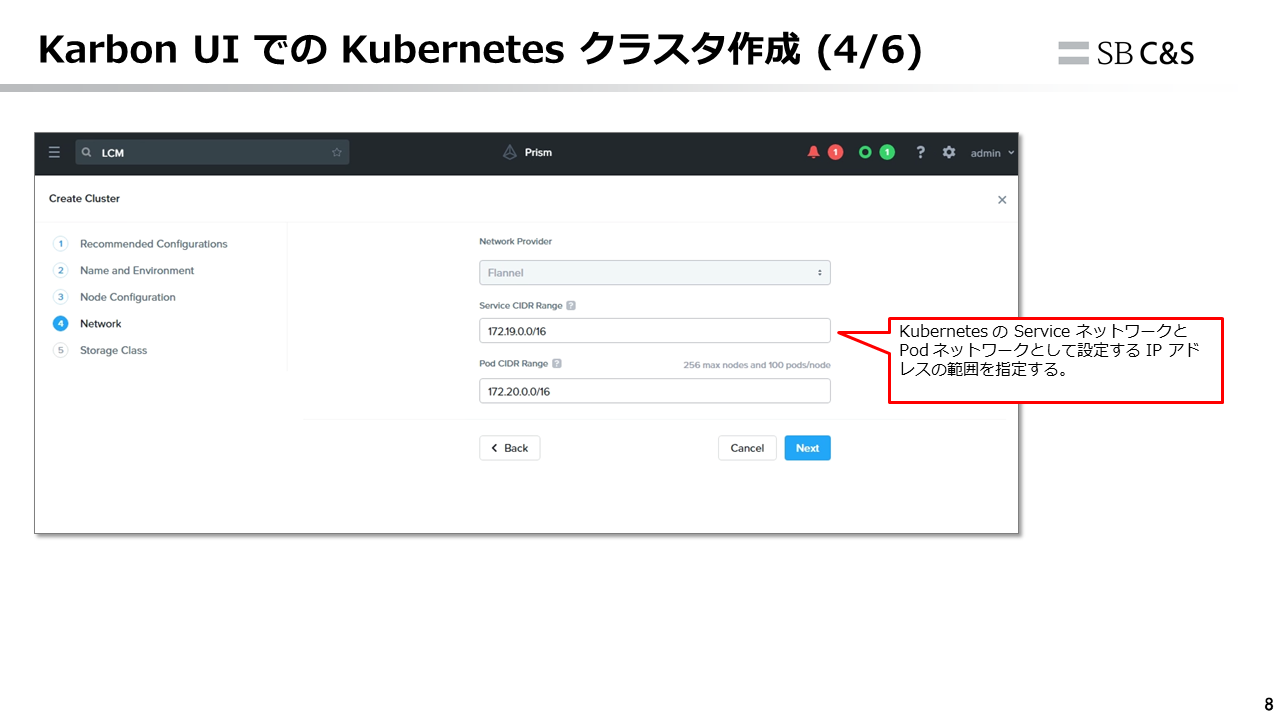
Task: Click the red alert count badge
Action: [x=836, y=152]
